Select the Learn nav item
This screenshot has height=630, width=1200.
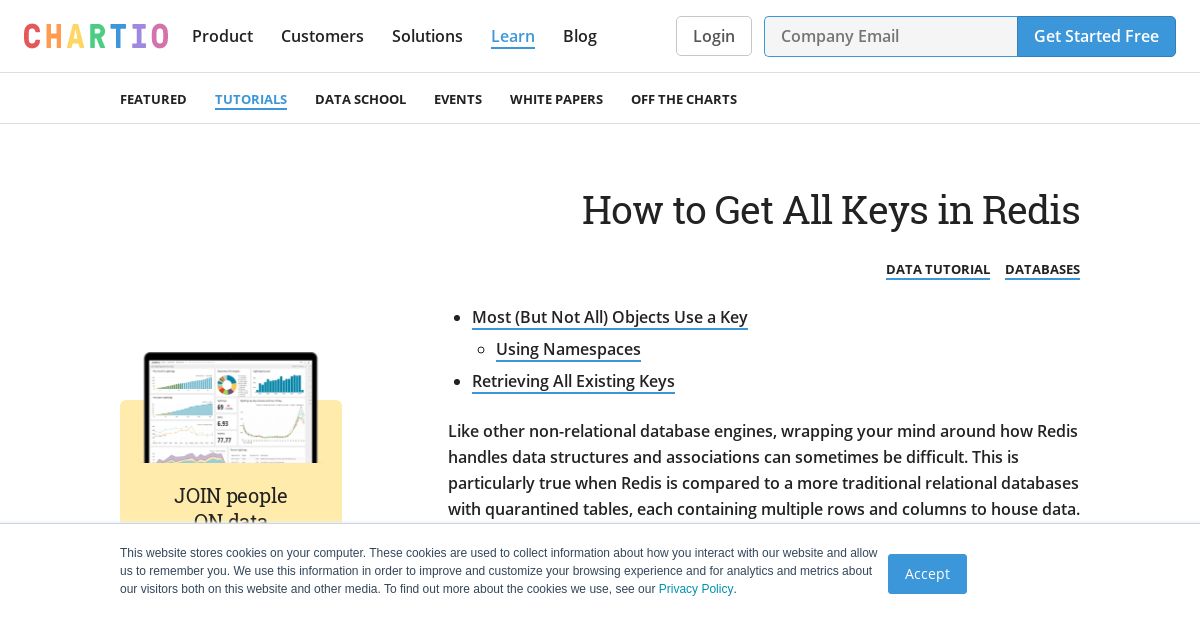point(513,36)
